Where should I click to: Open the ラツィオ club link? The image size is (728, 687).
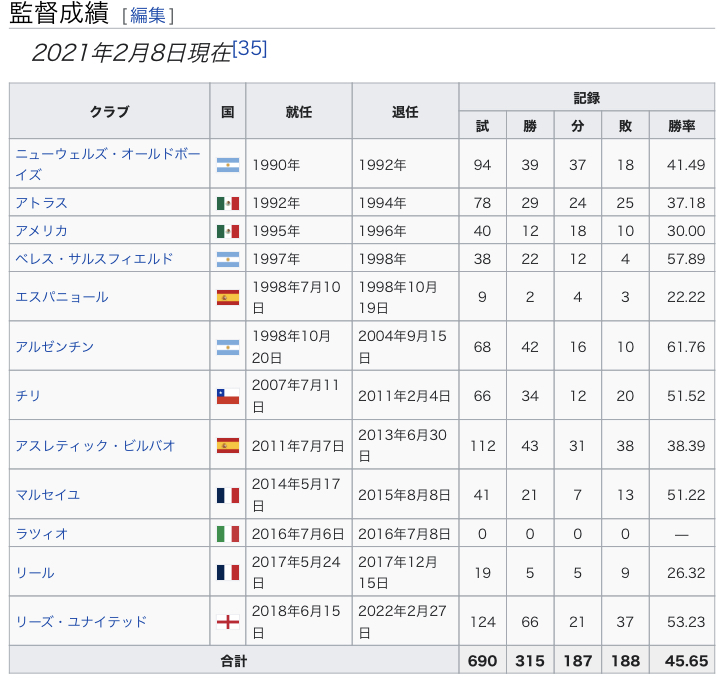41,534
